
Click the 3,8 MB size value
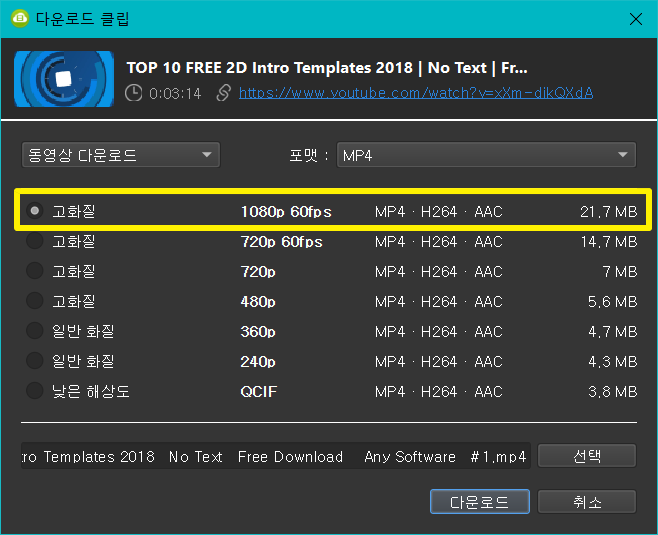(613, 391)
